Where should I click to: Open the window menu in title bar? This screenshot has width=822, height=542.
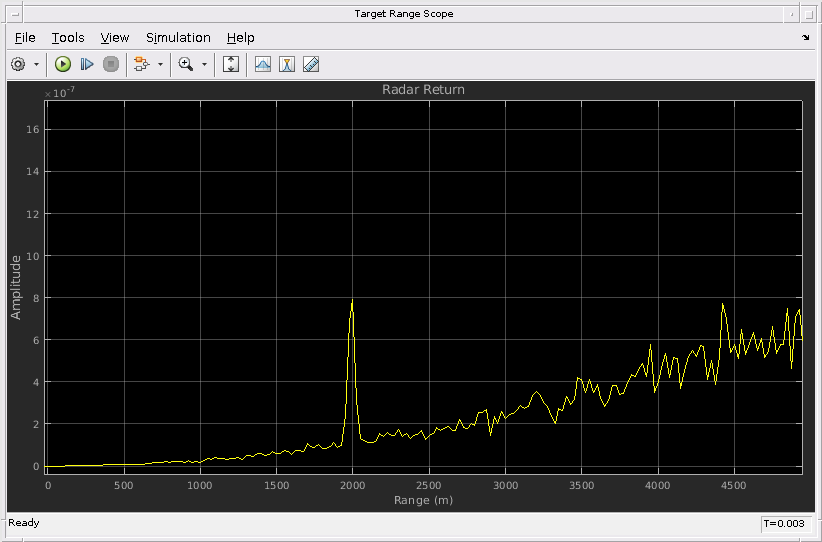click(x=15, y=14)
